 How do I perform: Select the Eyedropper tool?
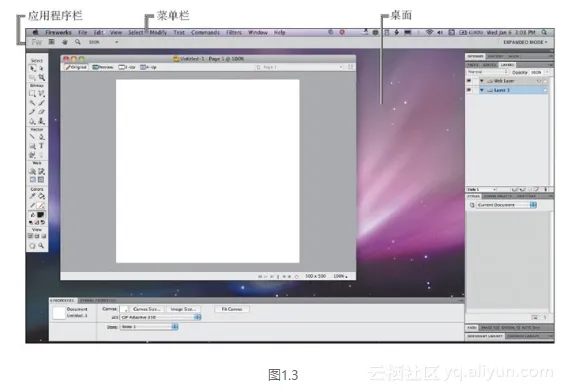[32, 196]
